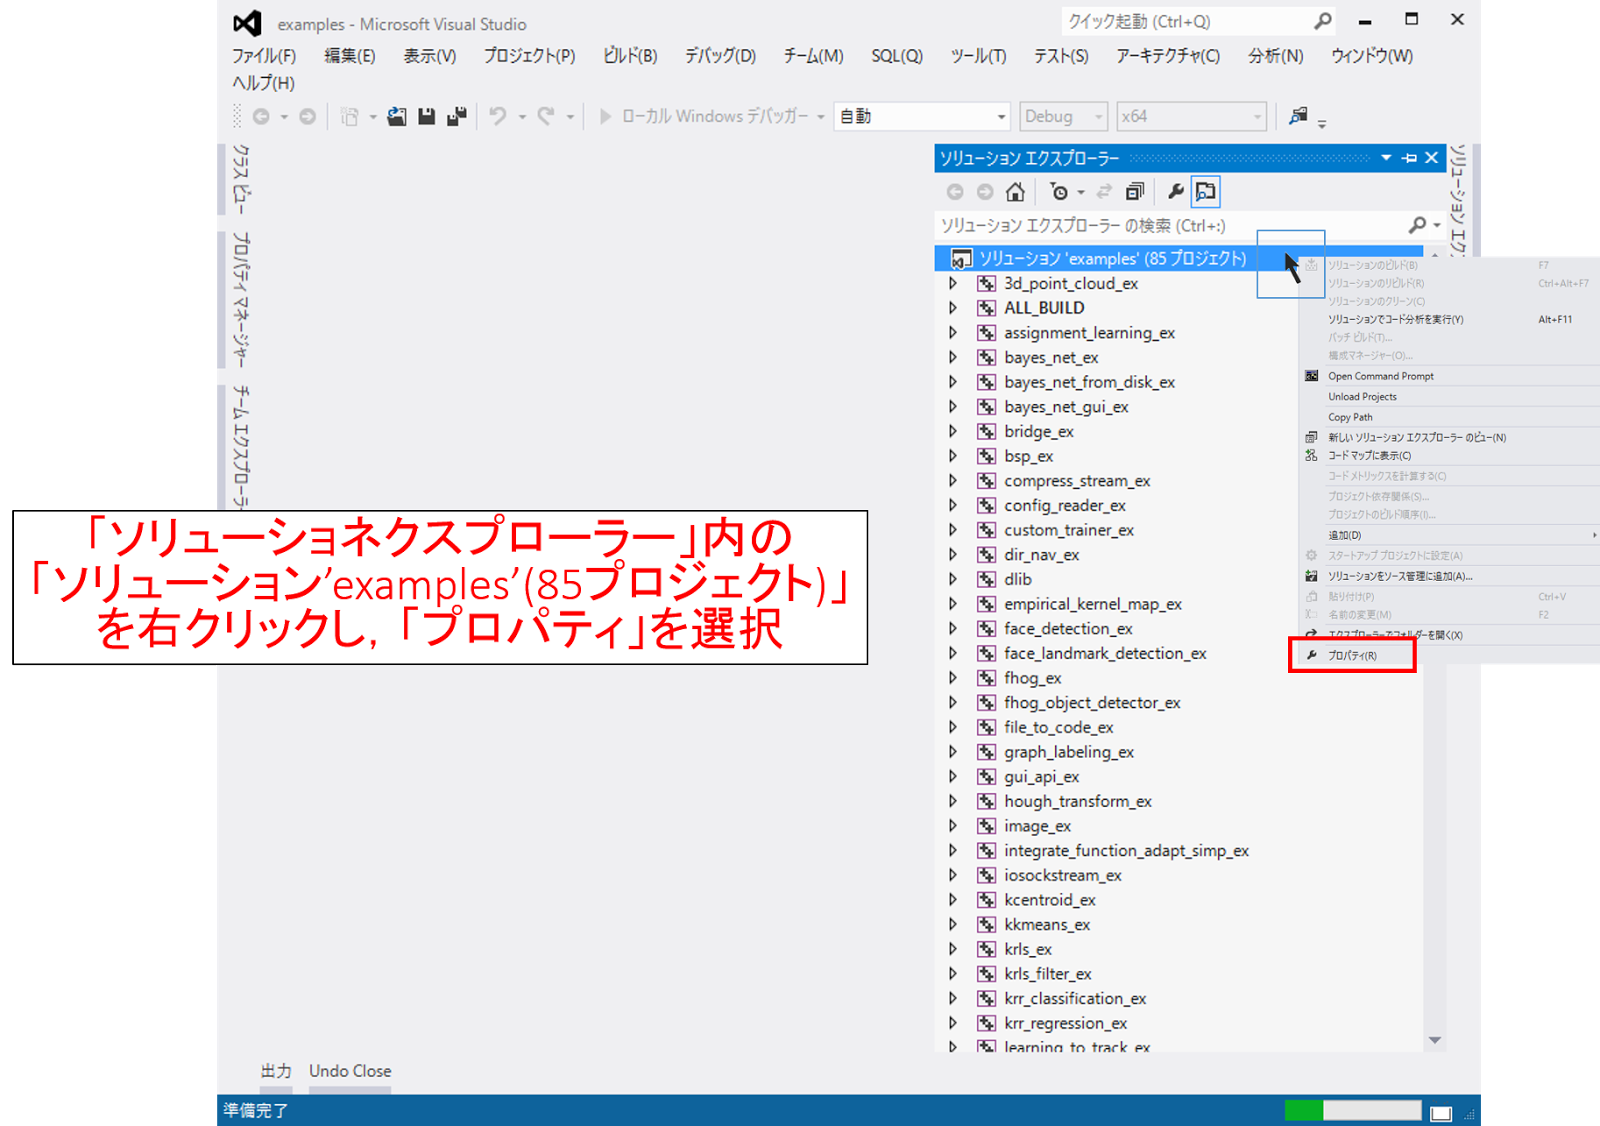Open the debugger target dropdown arrow
This screenshot has height=1126, width=1600.
[821, 117]
